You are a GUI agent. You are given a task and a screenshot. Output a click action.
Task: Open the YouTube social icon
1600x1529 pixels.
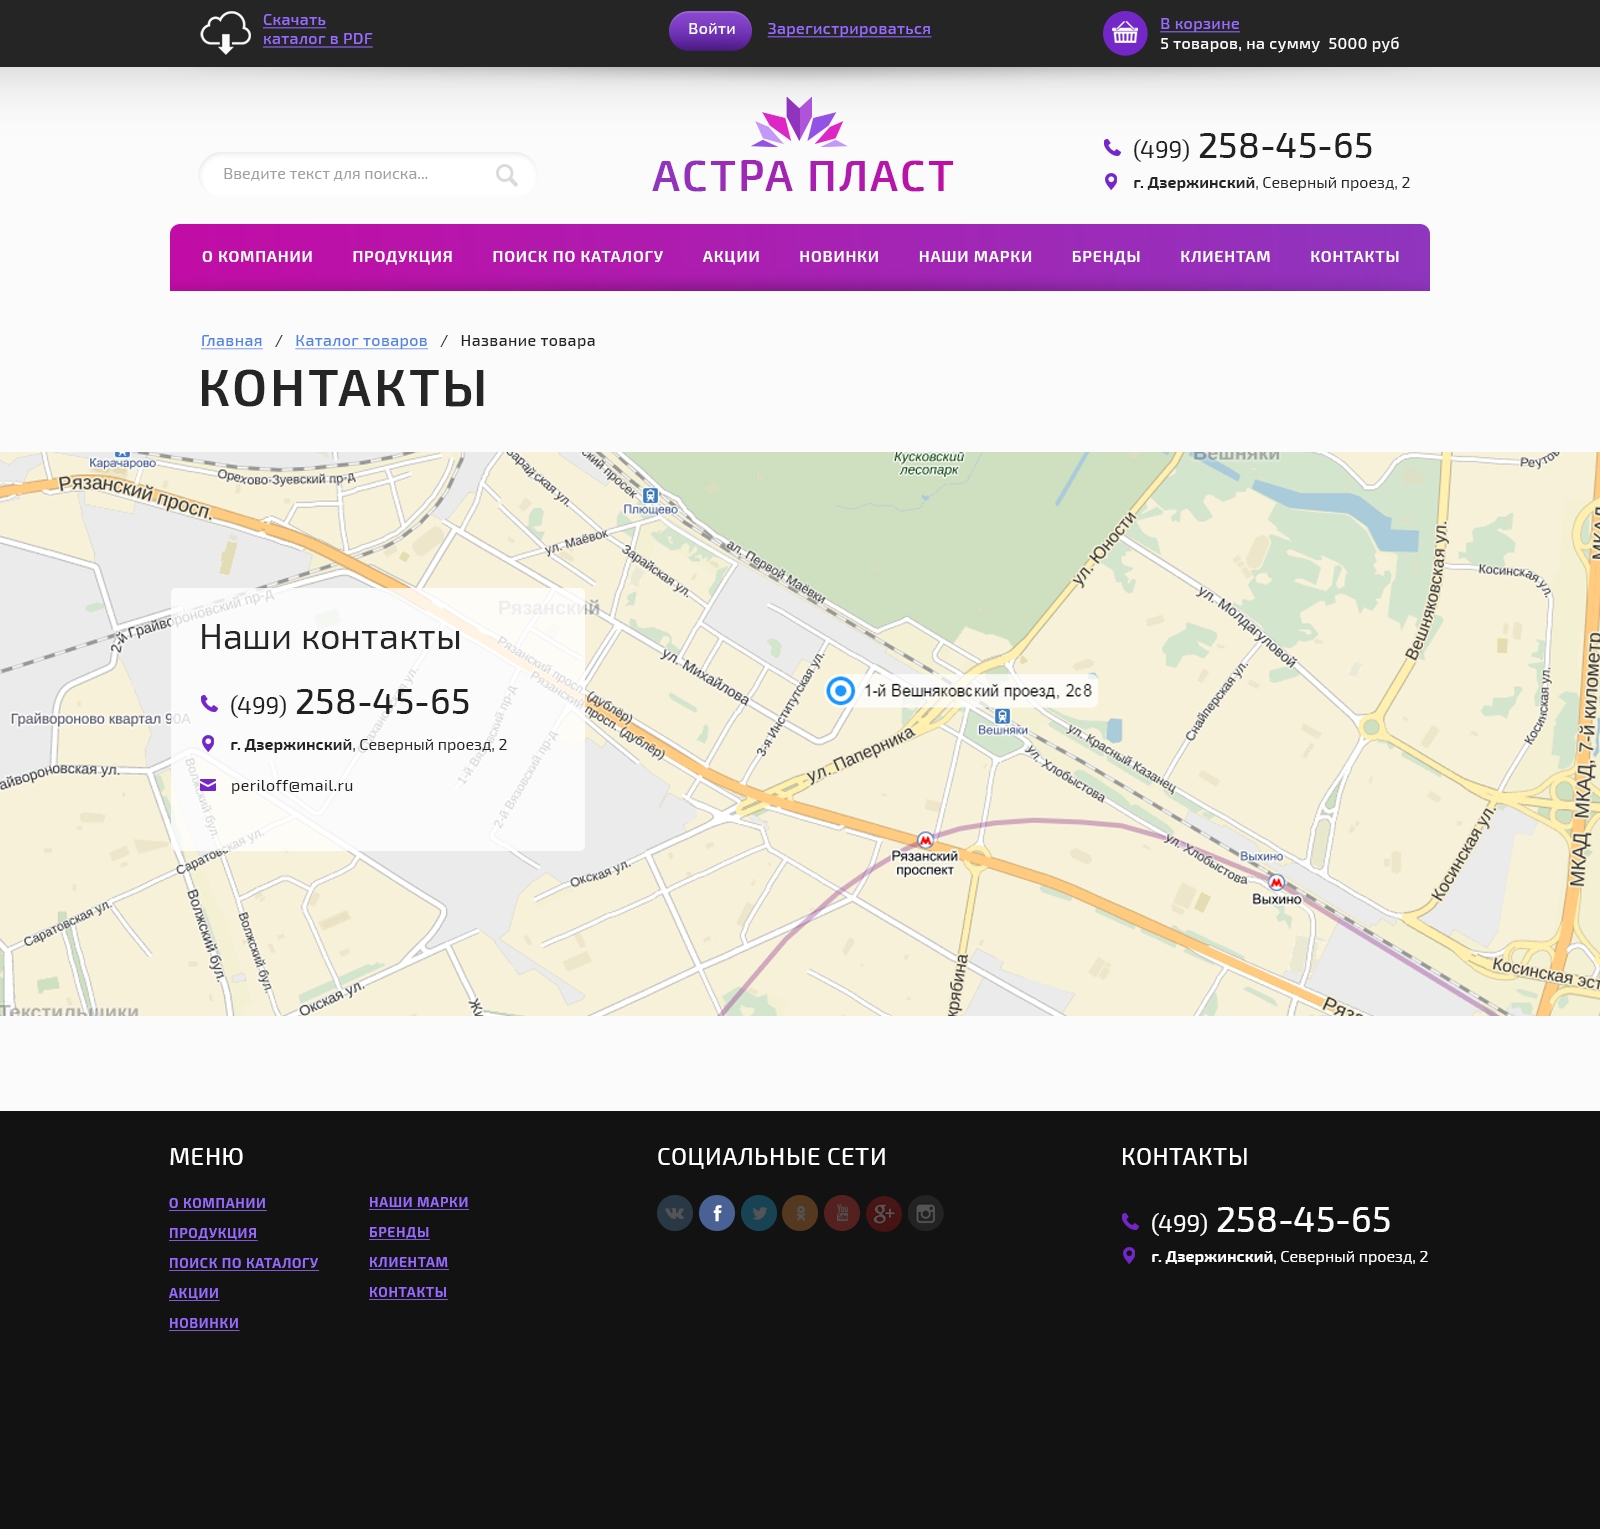click(842, 1213)
